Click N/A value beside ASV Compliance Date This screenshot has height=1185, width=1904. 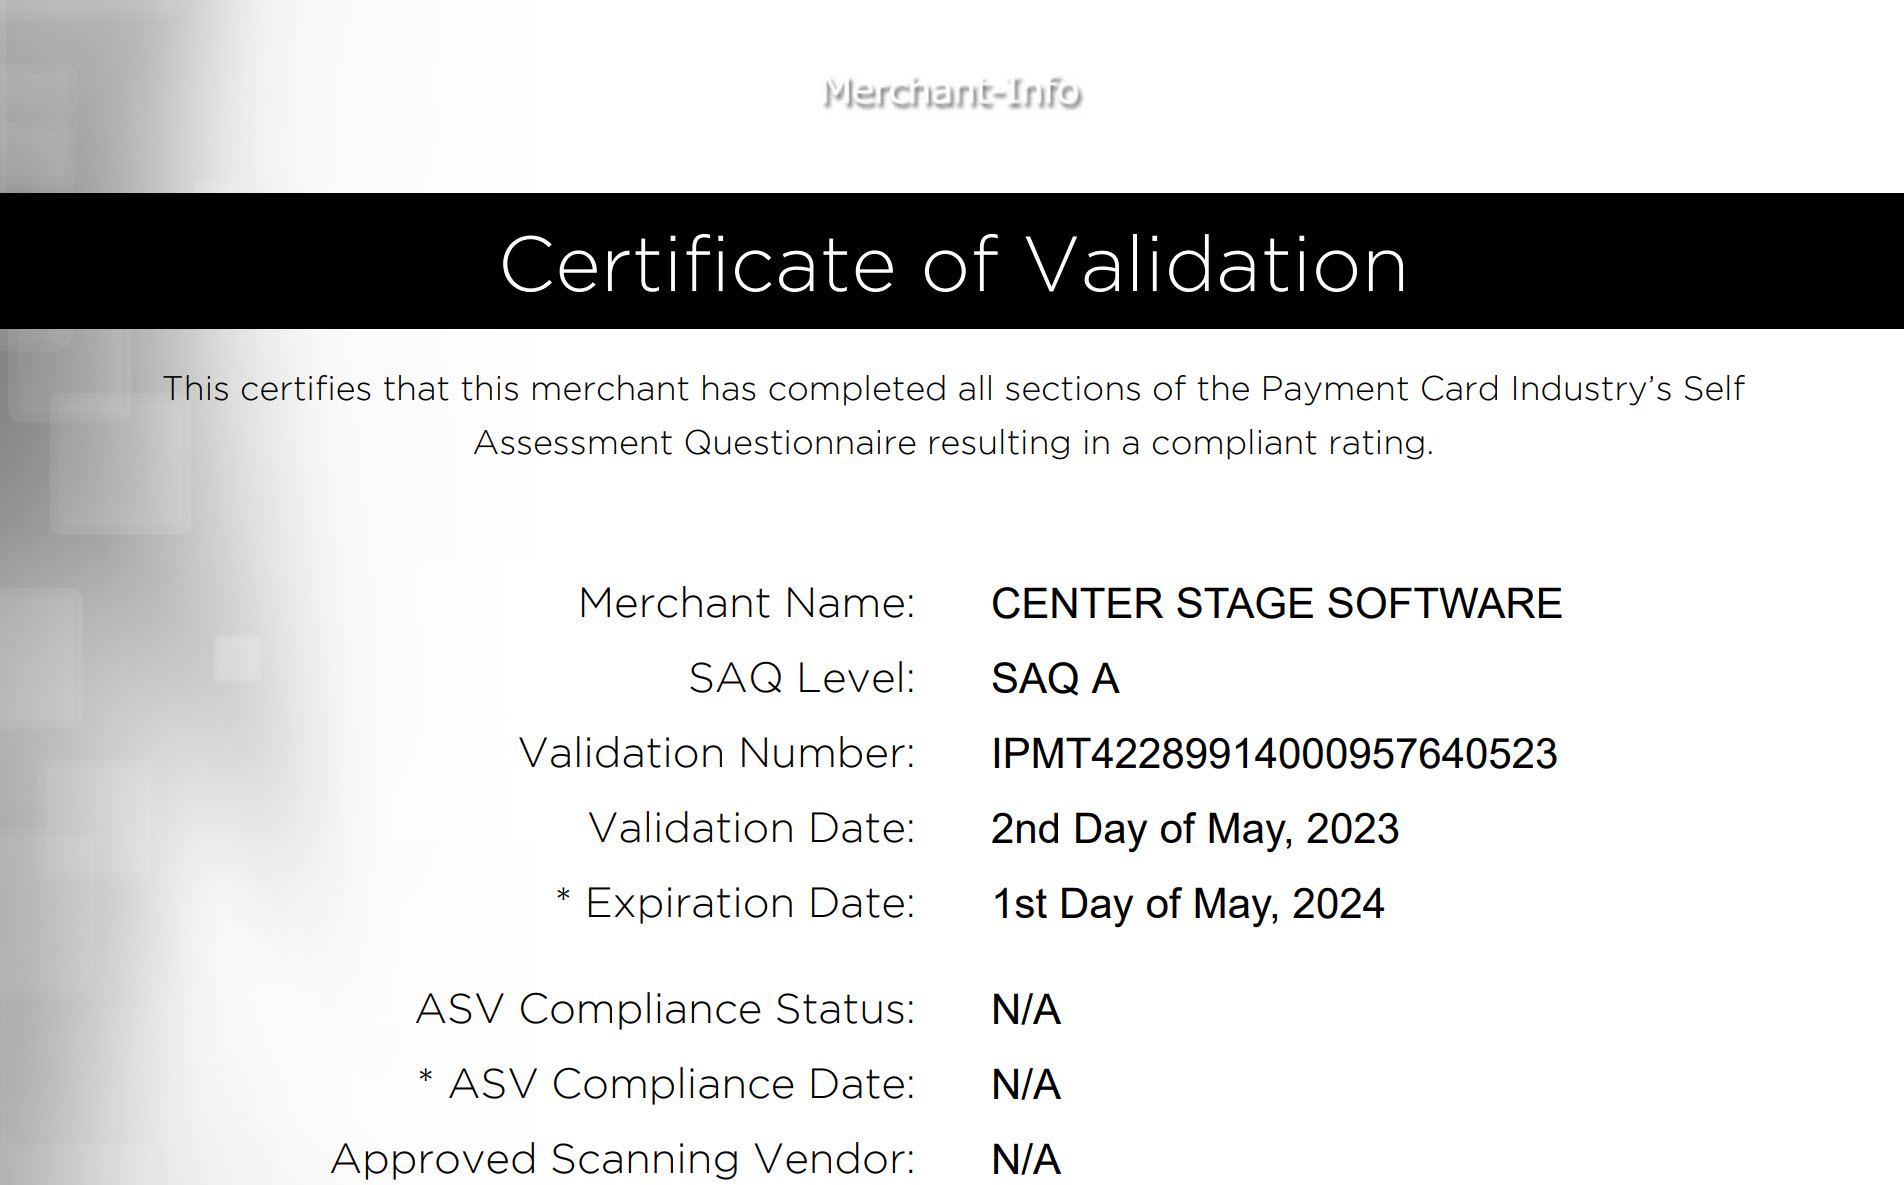[1026, 1085]
